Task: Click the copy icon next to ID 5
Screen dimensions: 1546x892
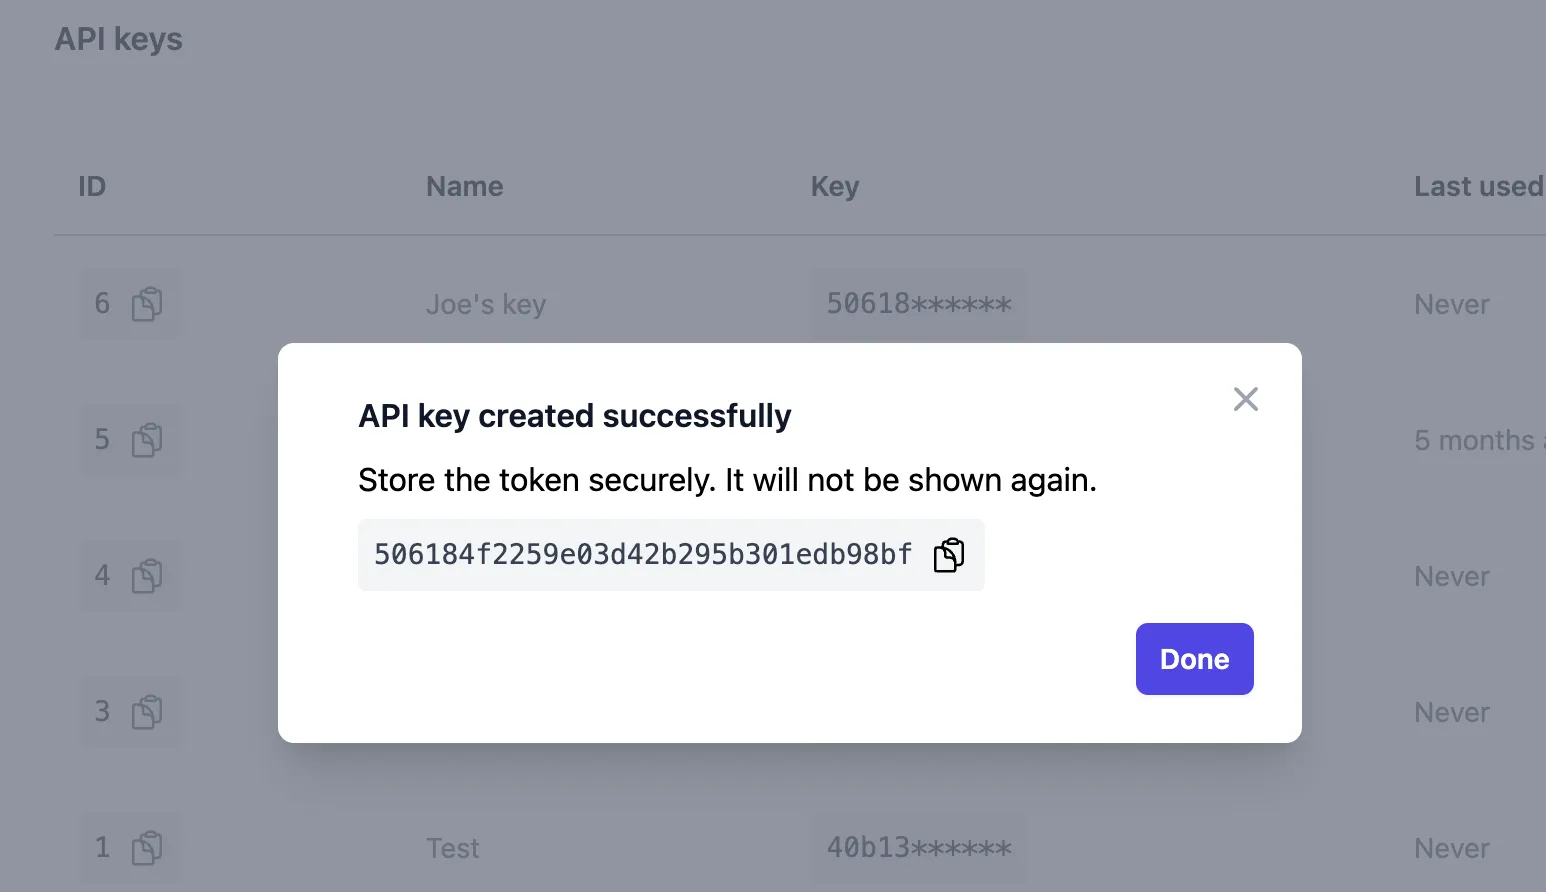Action: coord(148,440)
